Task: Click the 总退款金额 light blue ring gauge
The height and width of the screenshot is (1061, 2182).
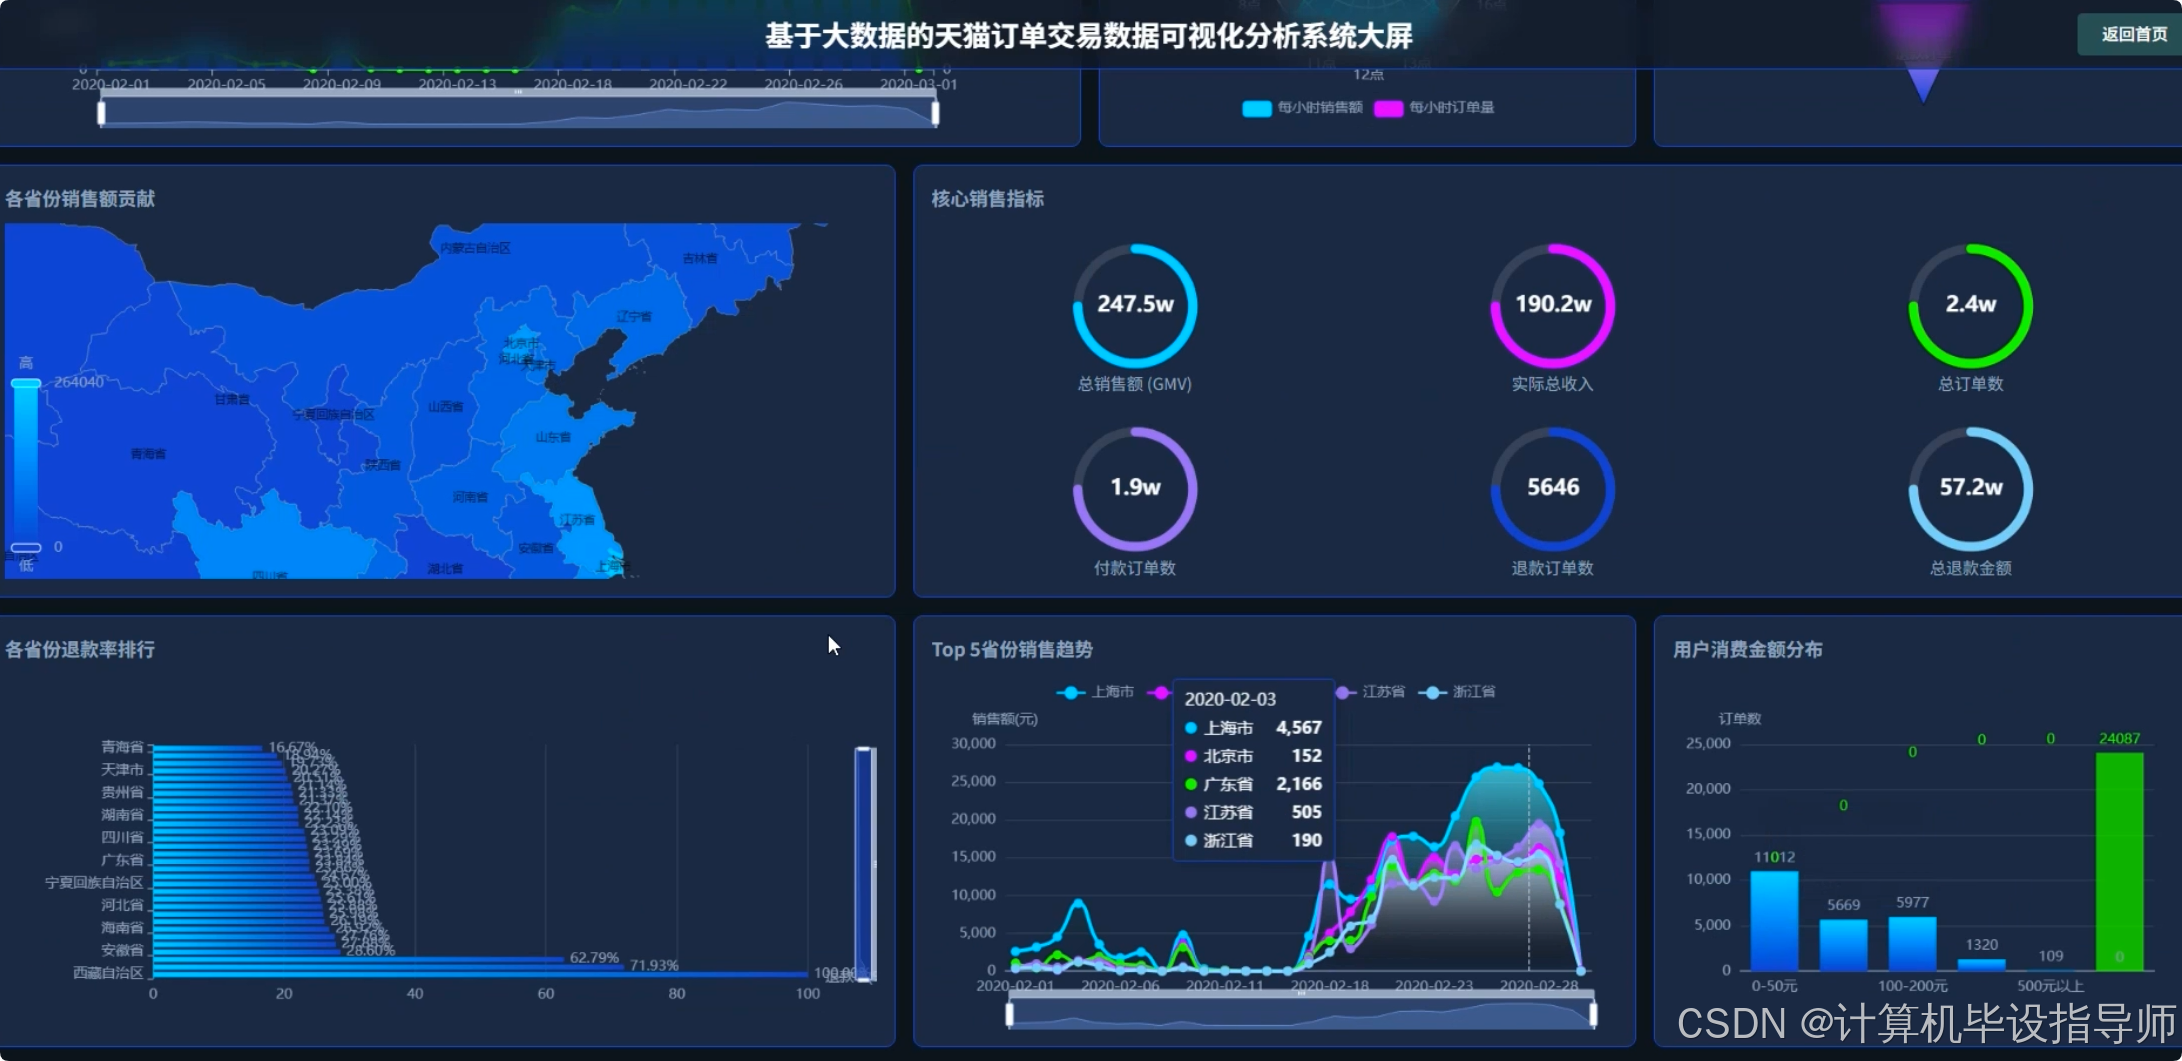Action: (x=1970, y=488)
